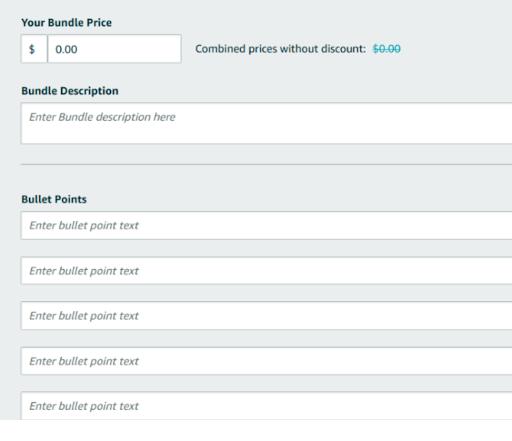
Task: Select the fourth bullet point text field
Action: tap(266, 361)
